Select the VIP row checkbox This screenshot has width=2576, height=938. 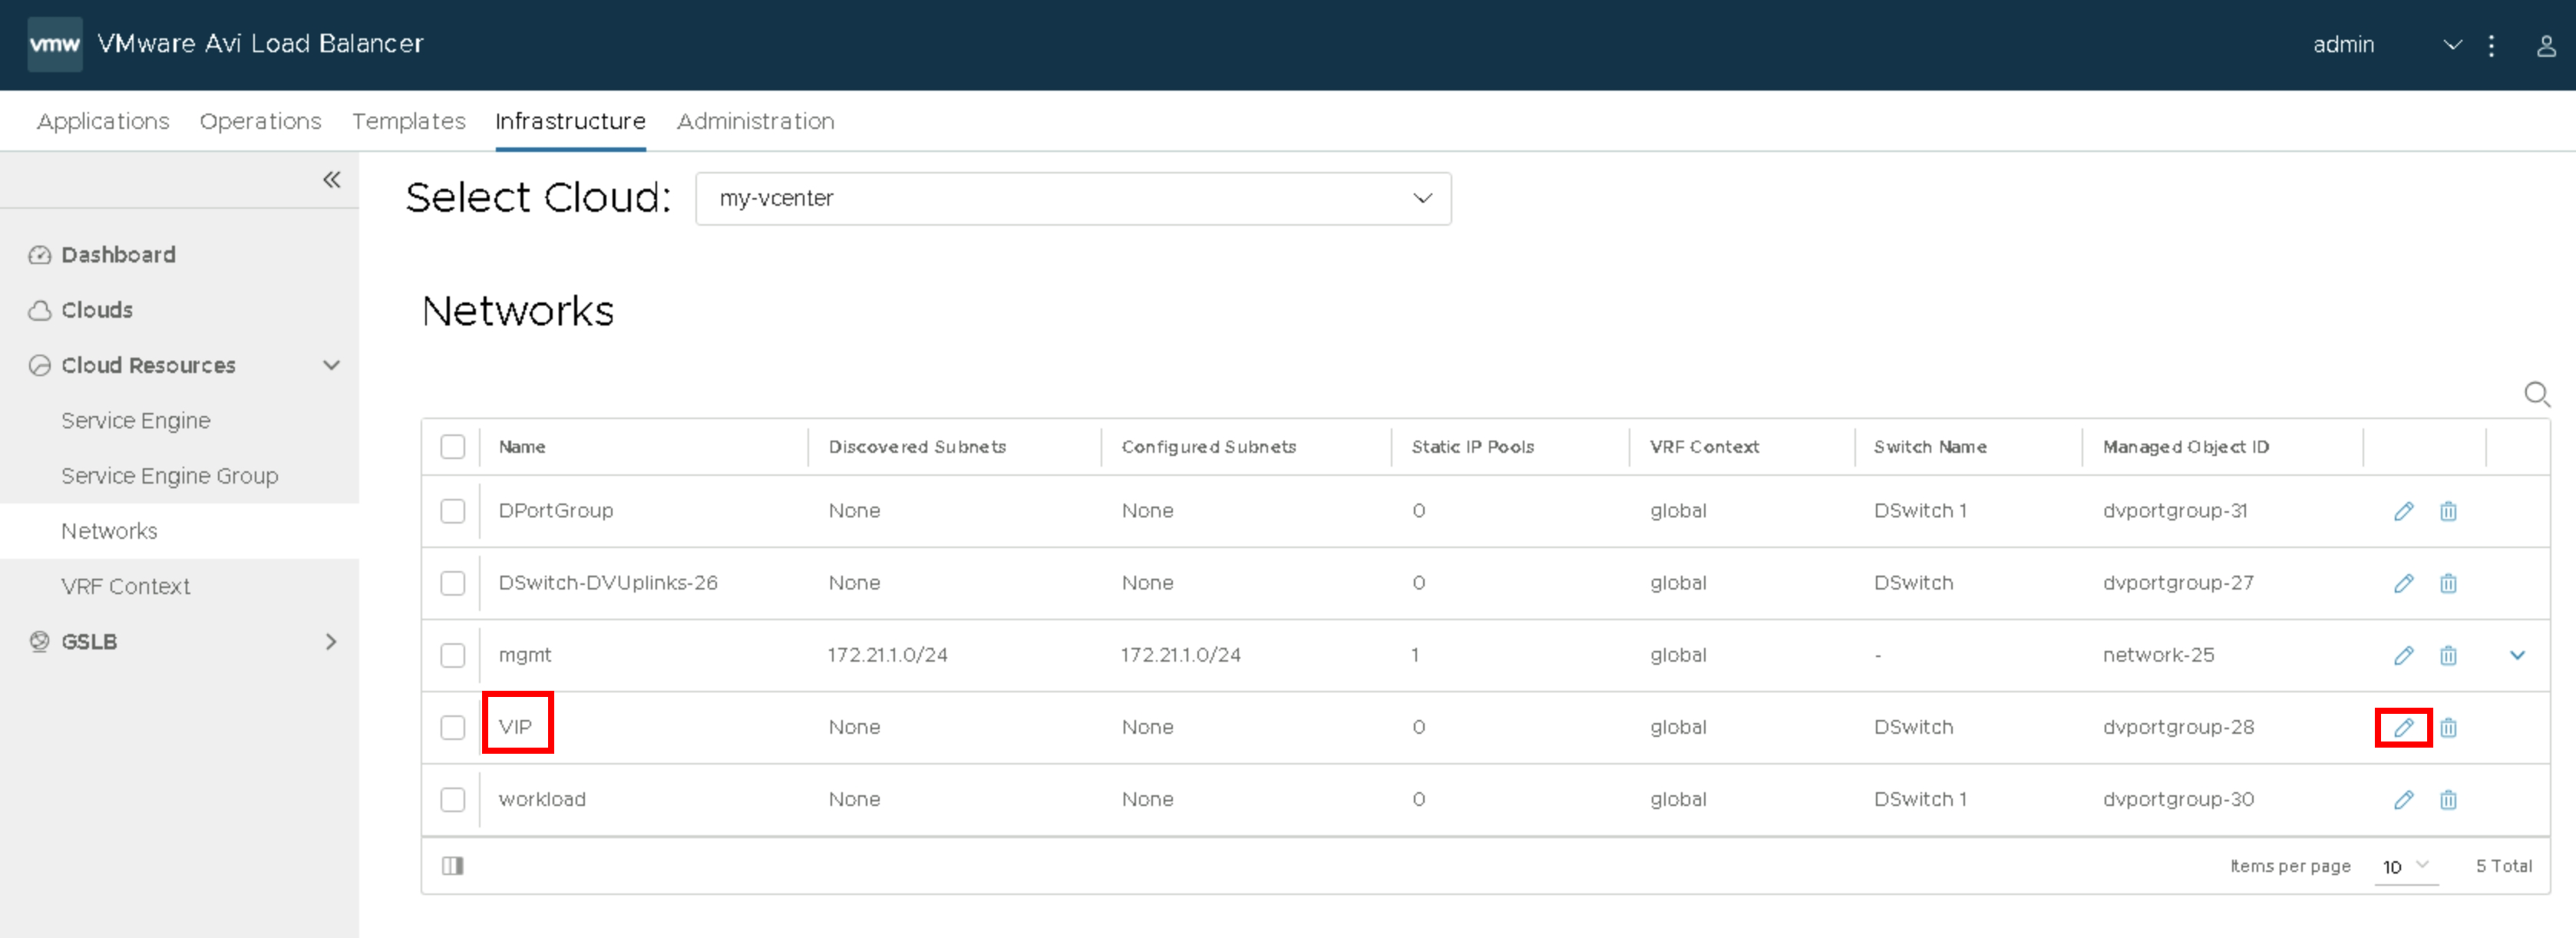coord(453,727)
